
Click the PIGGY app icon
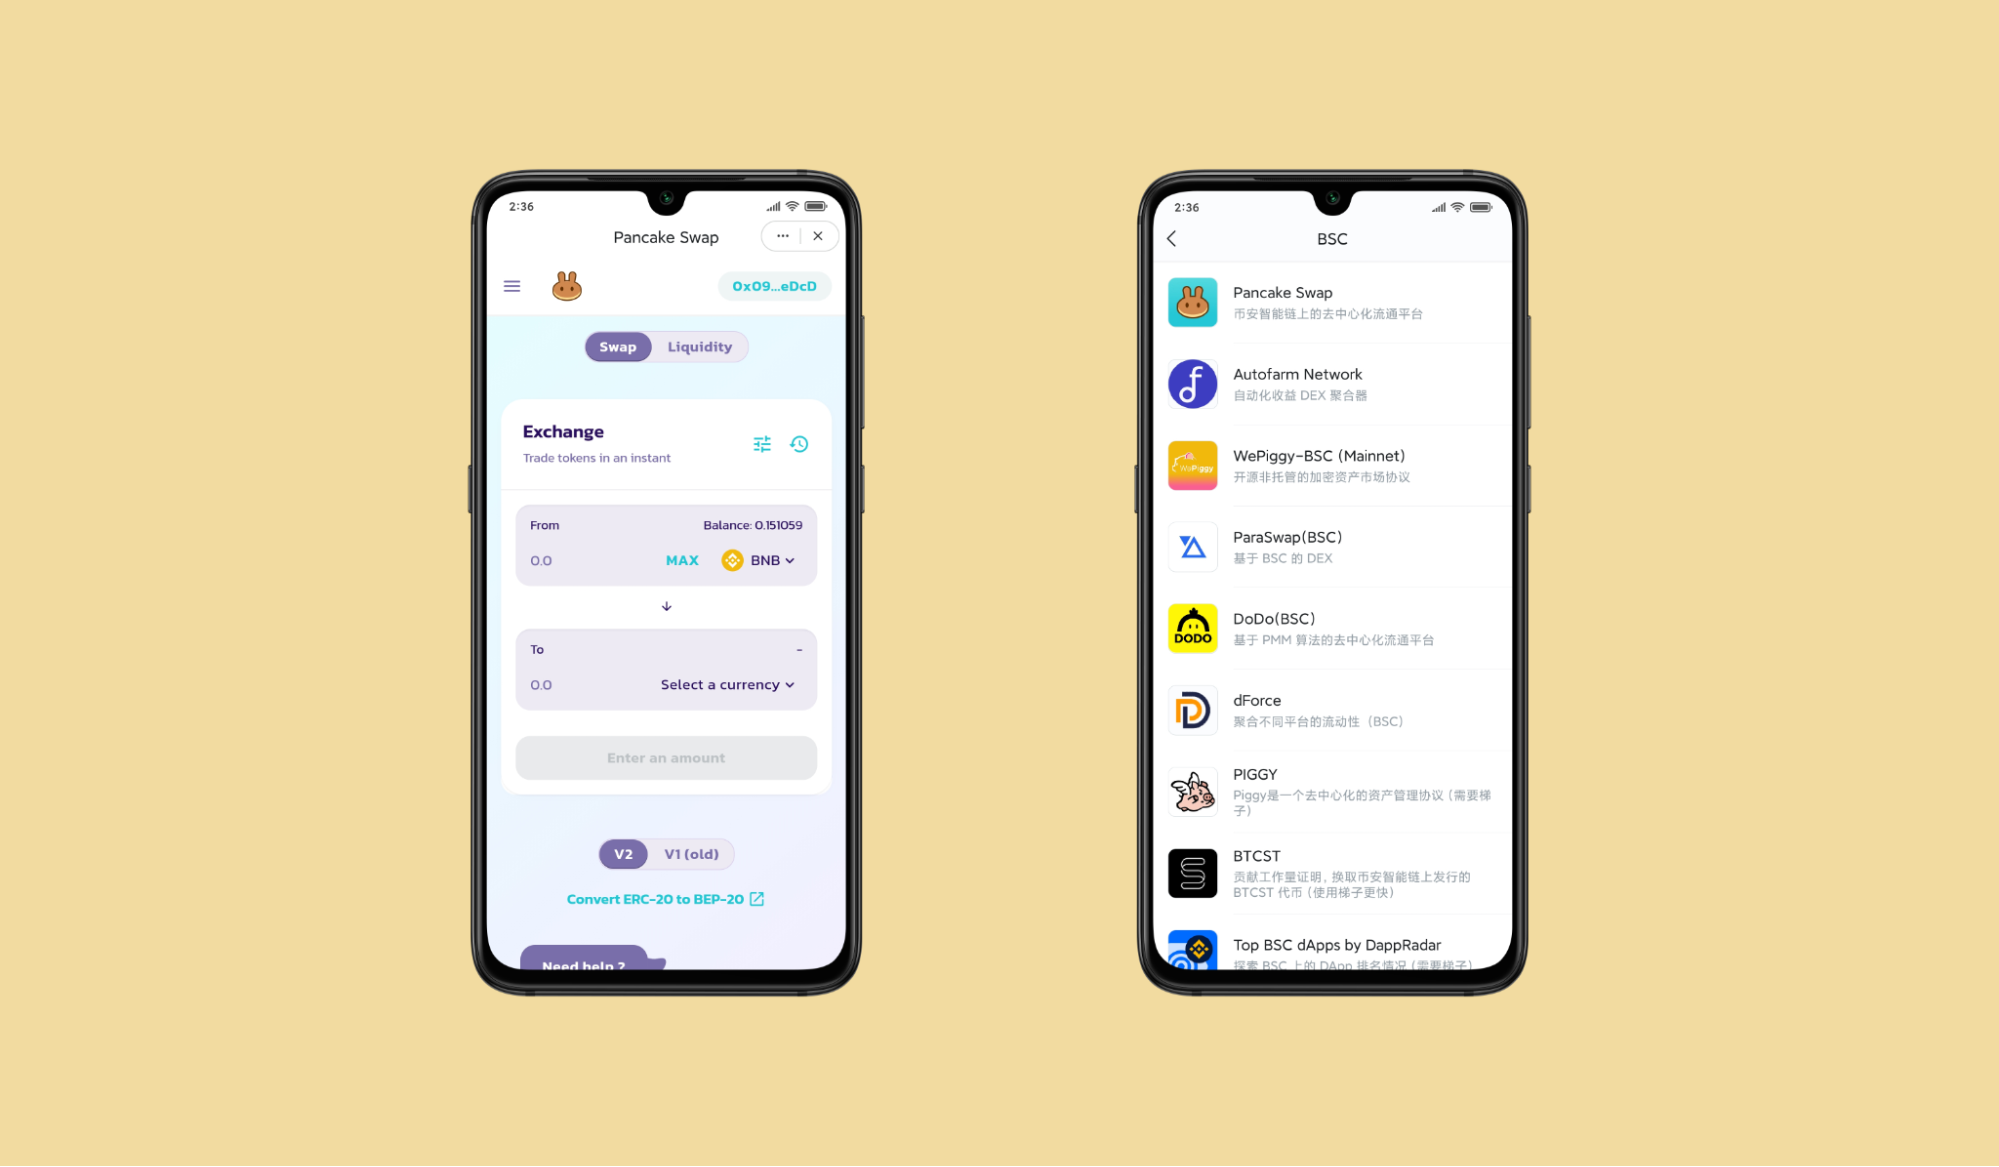point(1192,792)
